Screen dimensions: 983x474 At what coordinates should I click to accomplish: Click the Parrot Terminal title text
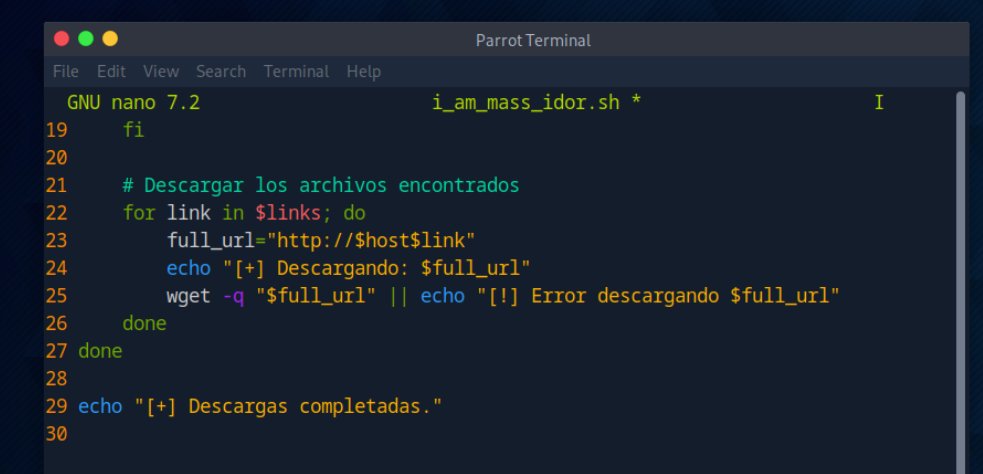click(x=533, y=41)
